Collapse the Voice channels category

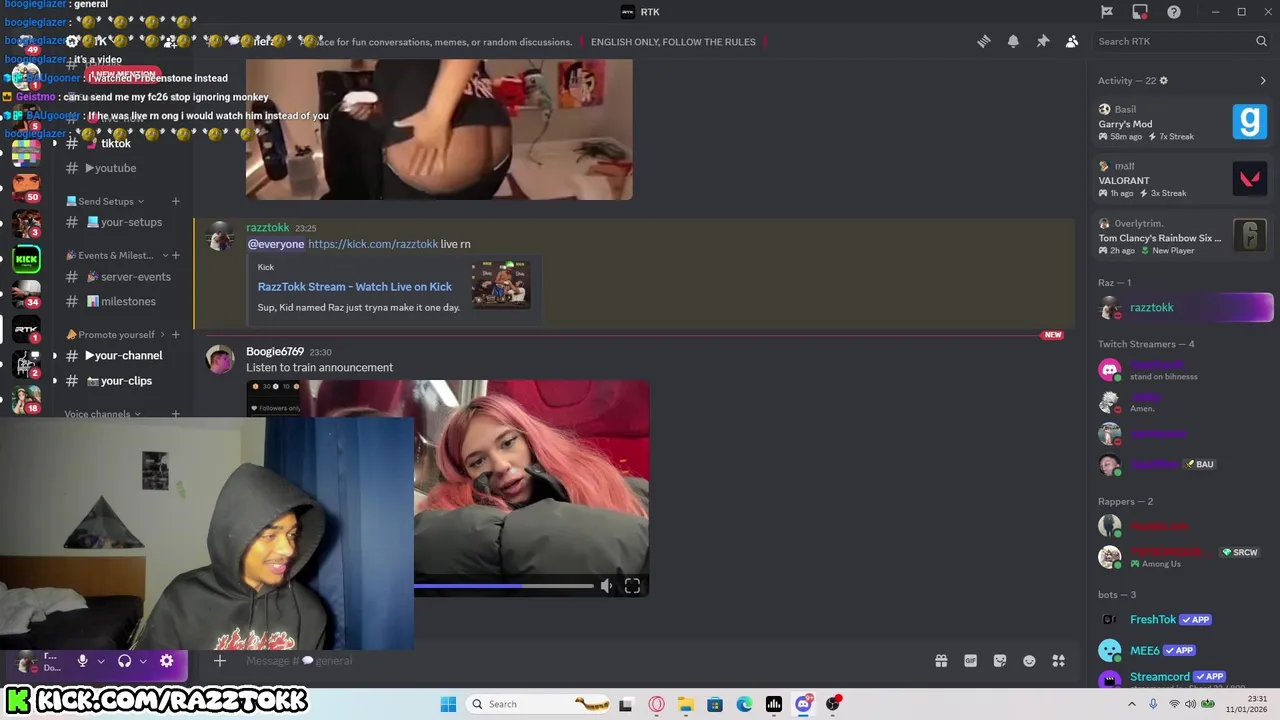coord(102,413)
